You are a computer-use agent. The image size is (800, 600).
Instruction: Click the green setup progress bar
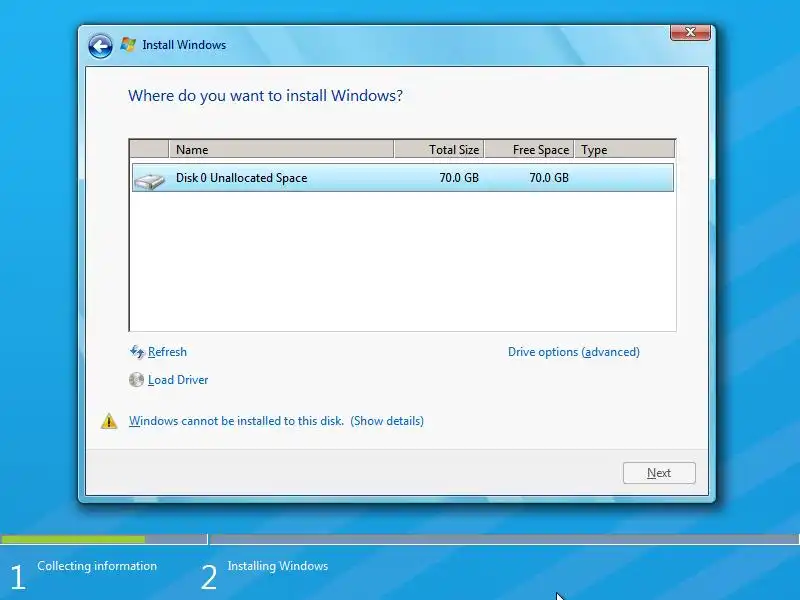(73, 539)
